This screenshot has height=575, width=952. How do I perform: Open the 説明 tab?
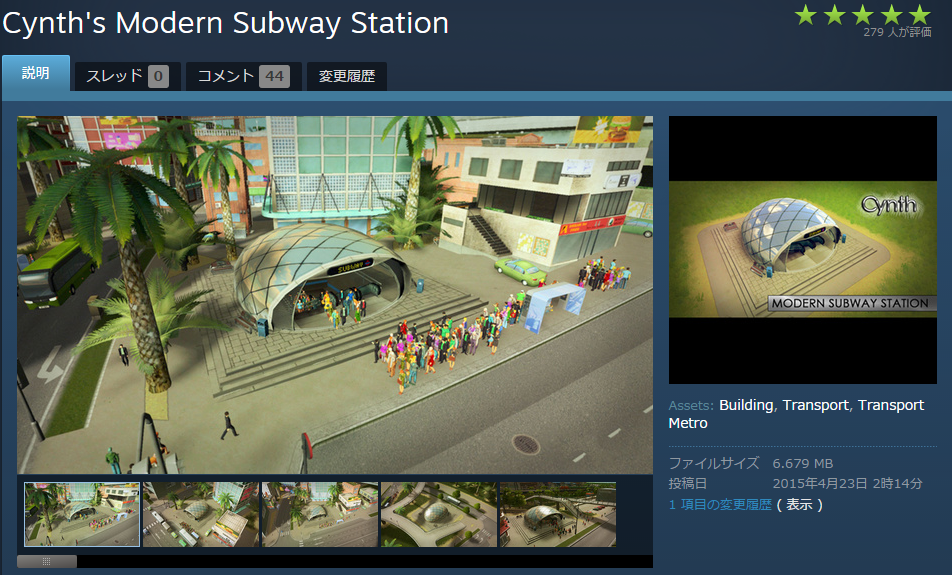36,73
